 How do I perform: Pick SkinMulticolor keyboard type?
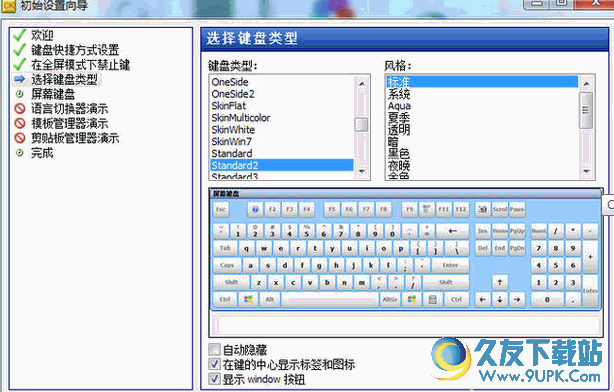pyautogui.click(x=282, y=117)
